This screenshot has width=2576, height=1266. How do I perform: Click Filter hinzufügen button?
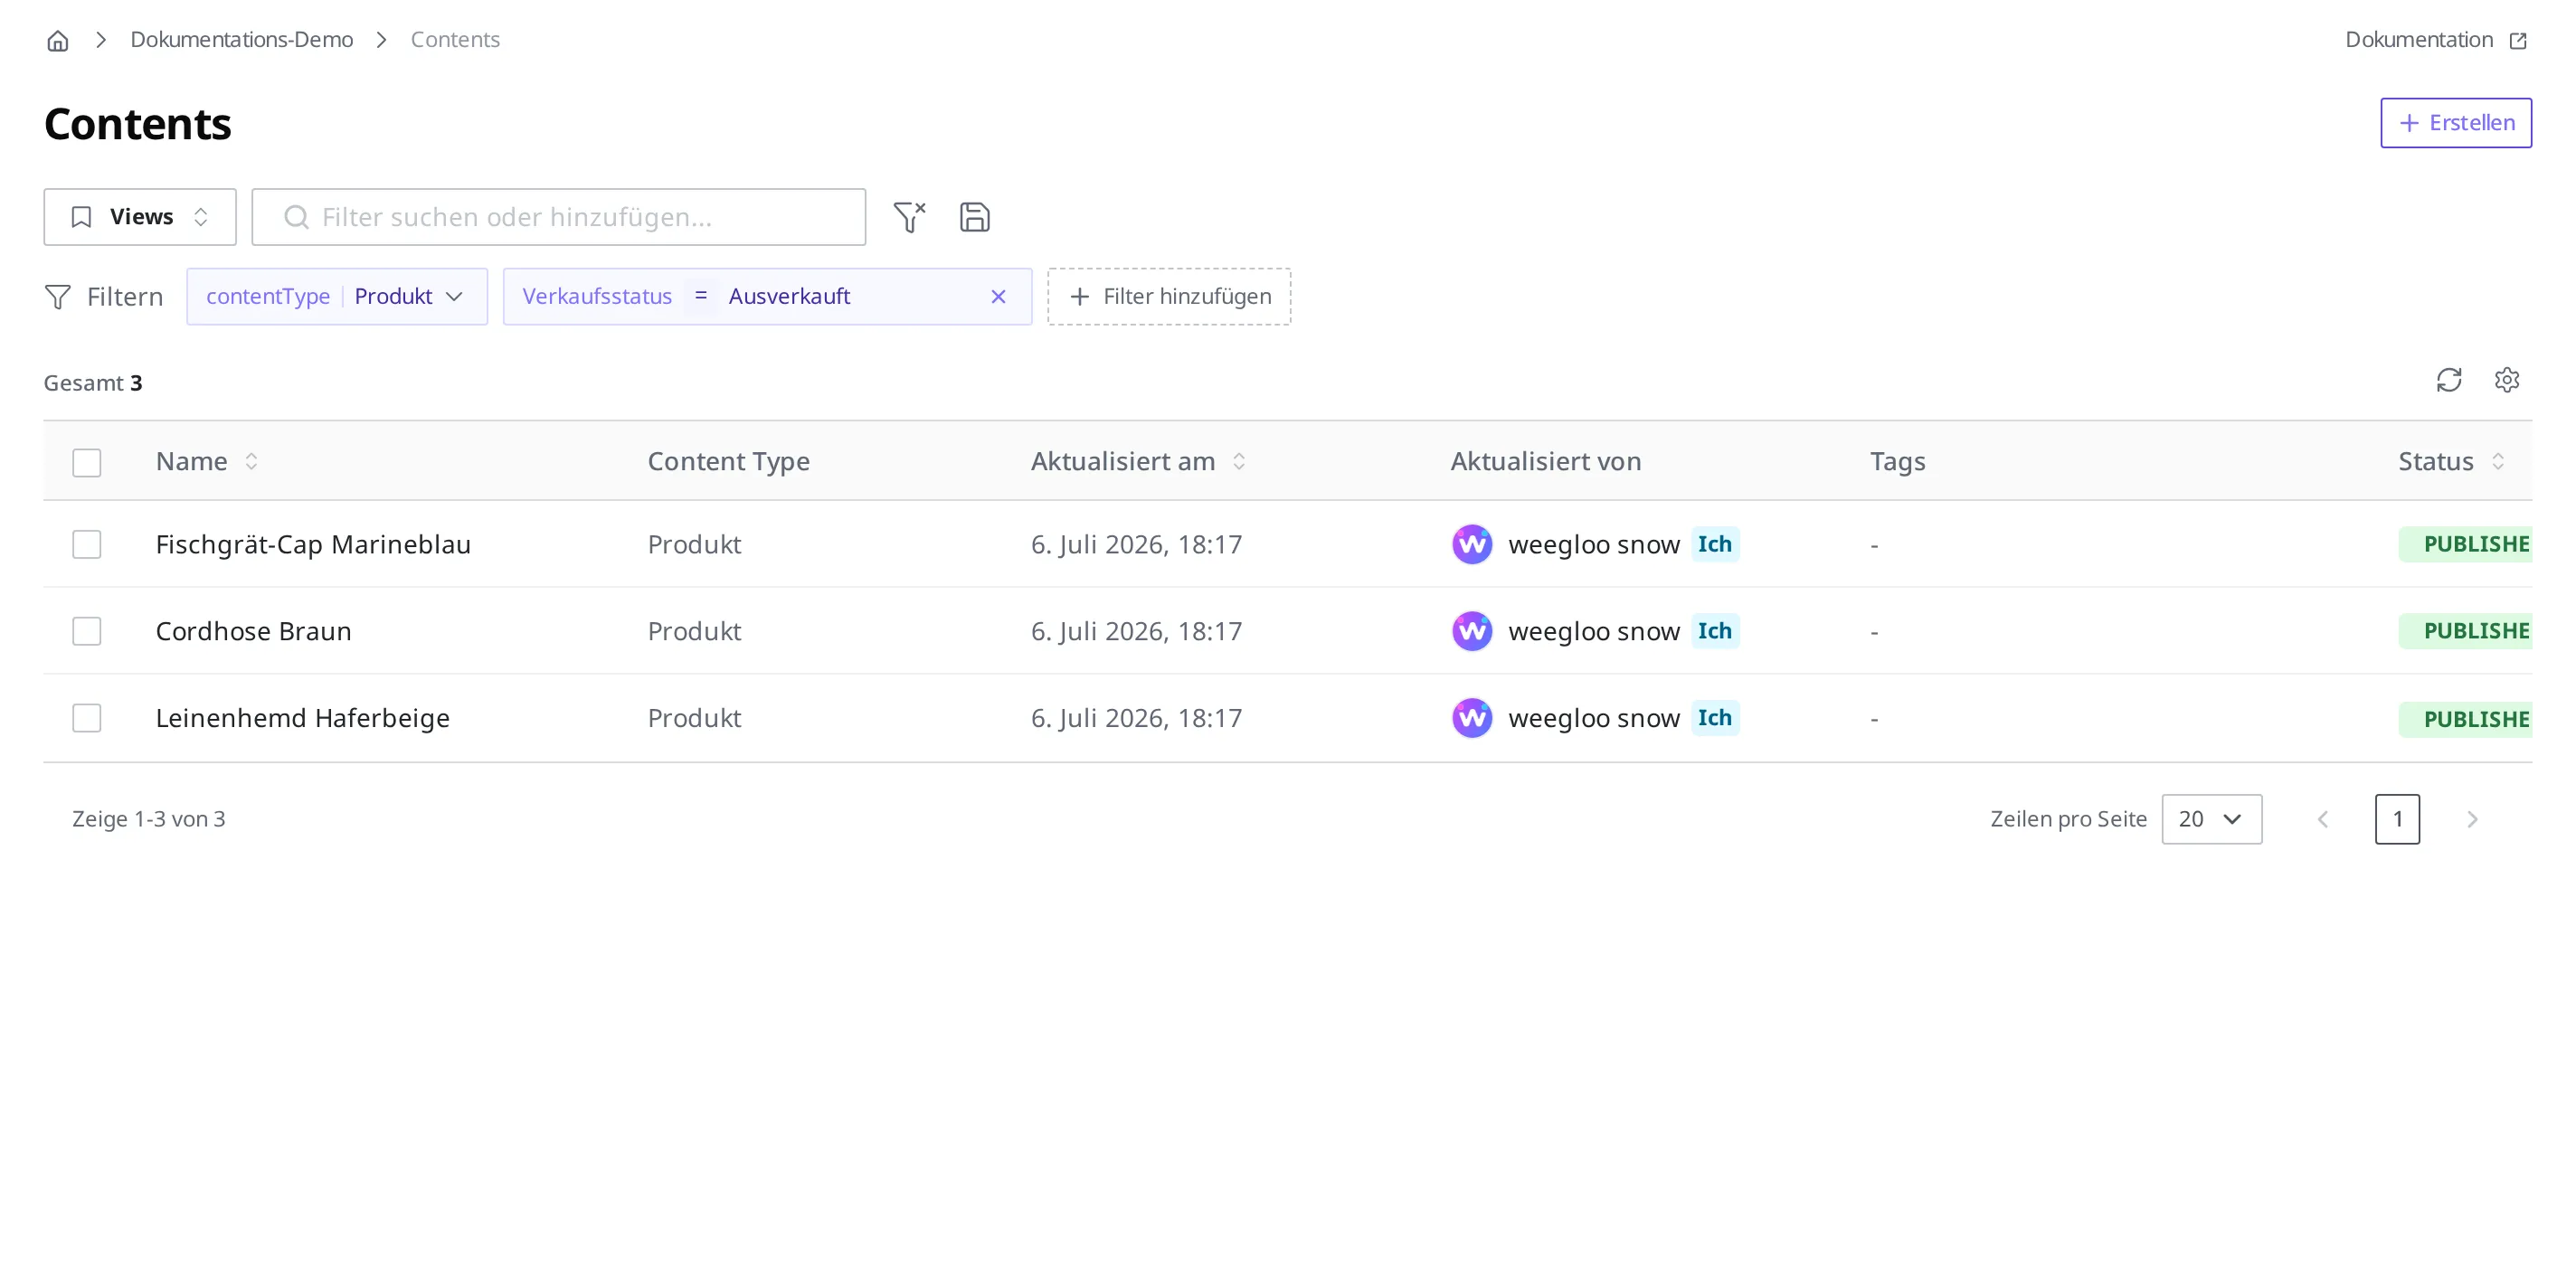click(1169, 296)
